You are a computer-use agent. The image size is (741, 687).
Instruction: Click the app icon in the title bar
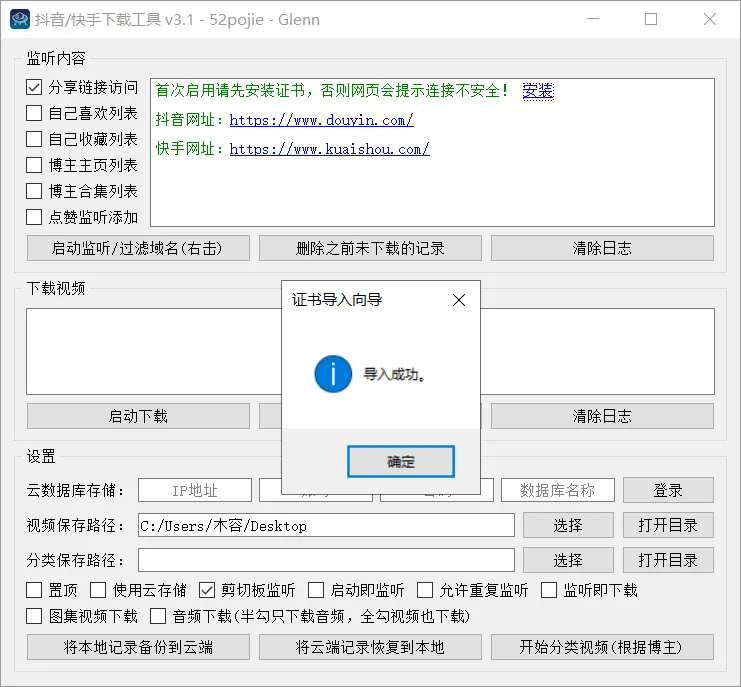(x=19, y=19)
